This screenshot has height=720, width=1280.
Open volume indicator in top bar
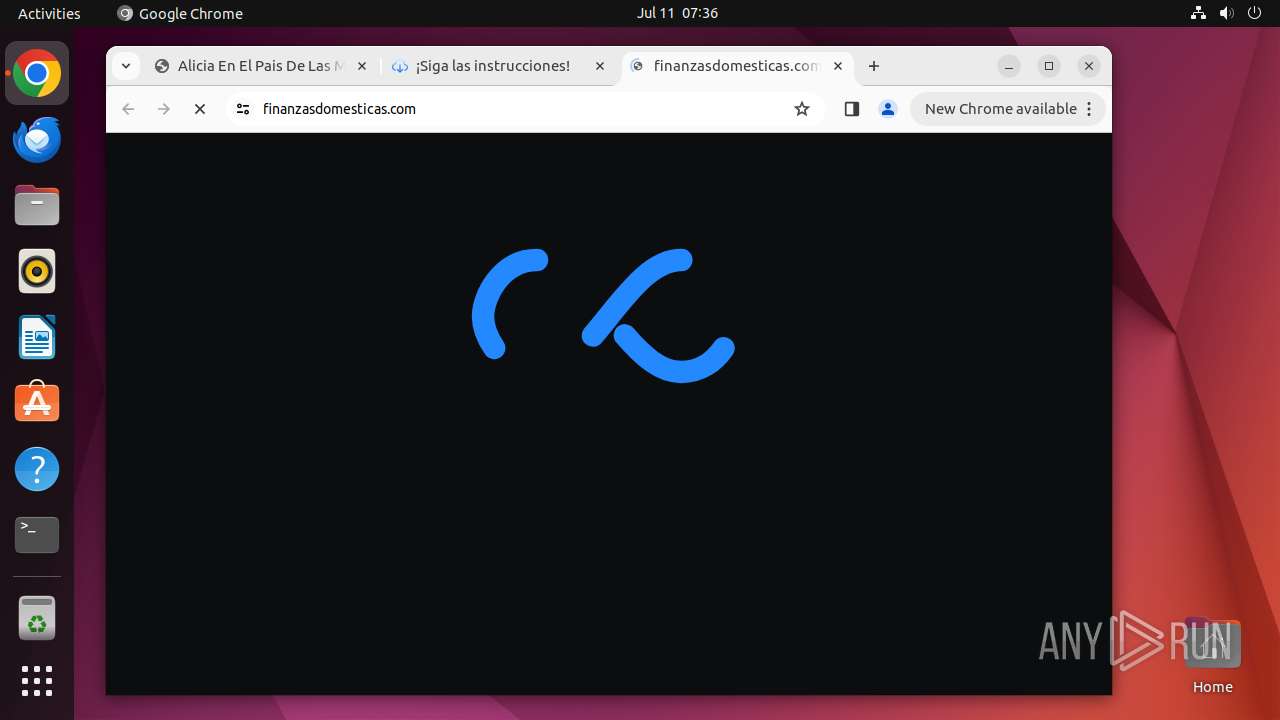pos(1227,13)
